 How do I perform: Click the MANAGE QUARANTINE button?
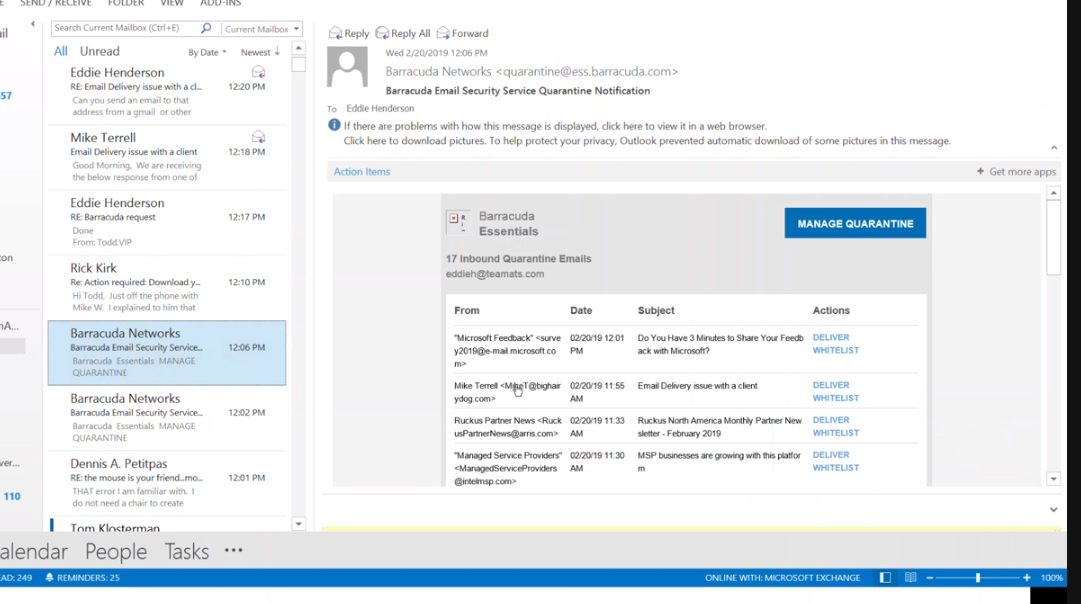[855, 223]
